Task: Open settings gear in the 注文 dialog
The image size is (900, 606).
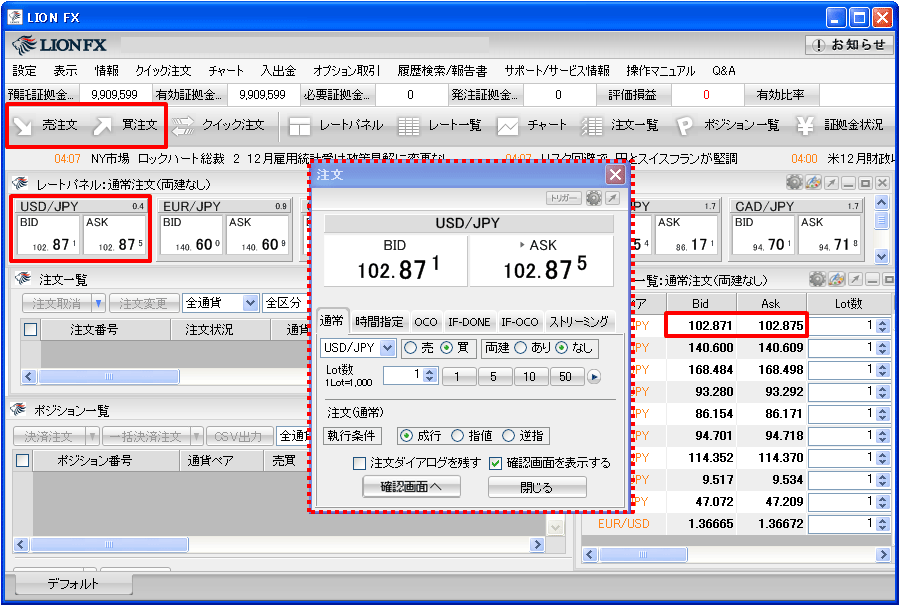Action: [594, 198]
